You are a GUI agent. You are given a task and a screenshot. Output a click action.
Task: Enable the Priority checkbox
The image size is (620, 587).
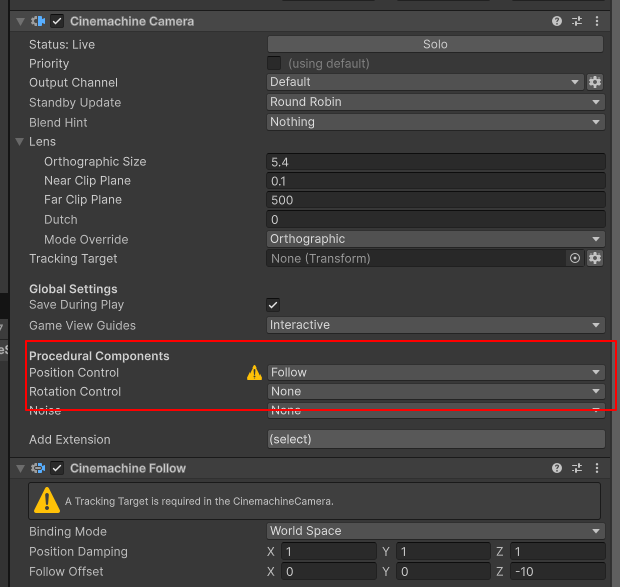[274, 63]
